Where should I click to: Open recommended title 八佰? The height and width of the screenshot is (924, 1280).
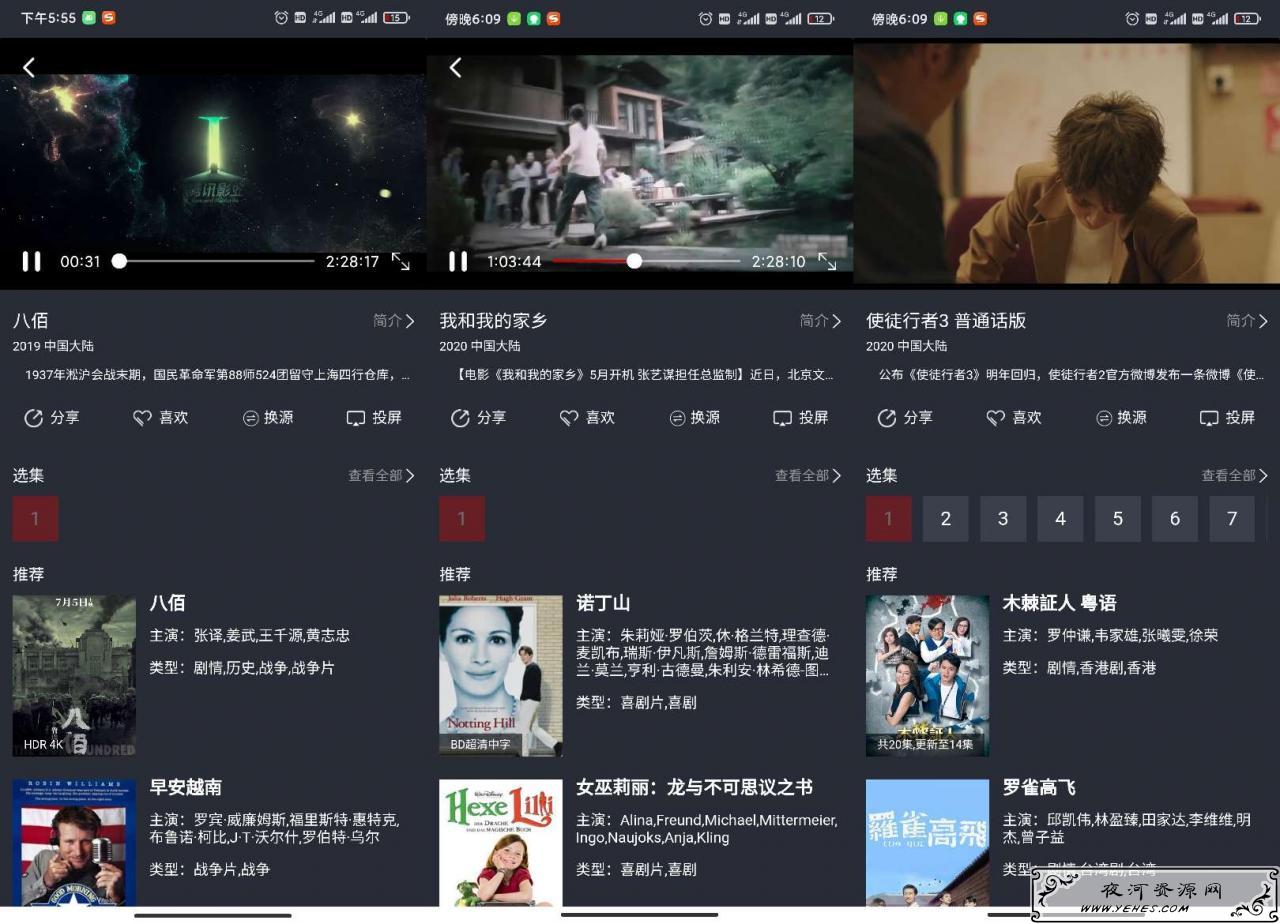(x=167, y=603)
